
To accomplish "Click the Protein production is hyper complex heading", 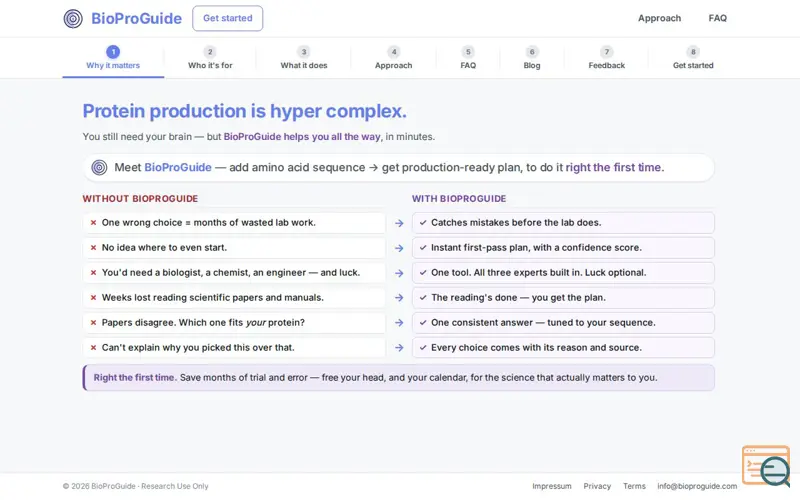I will [x=245, y=111].
